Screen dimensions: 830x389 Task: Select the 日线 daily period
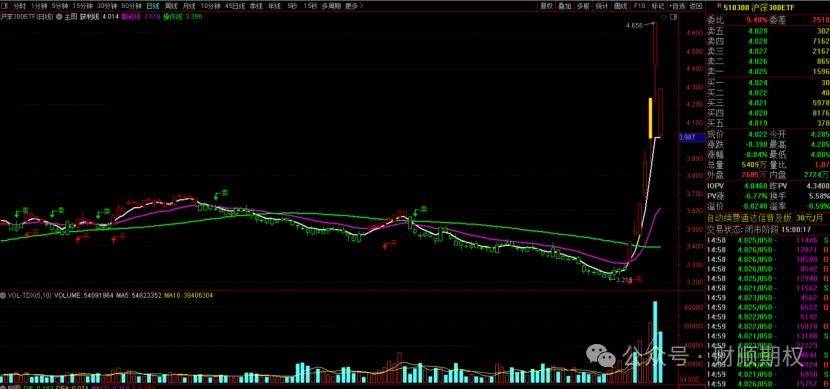click(x=153, y=6)
